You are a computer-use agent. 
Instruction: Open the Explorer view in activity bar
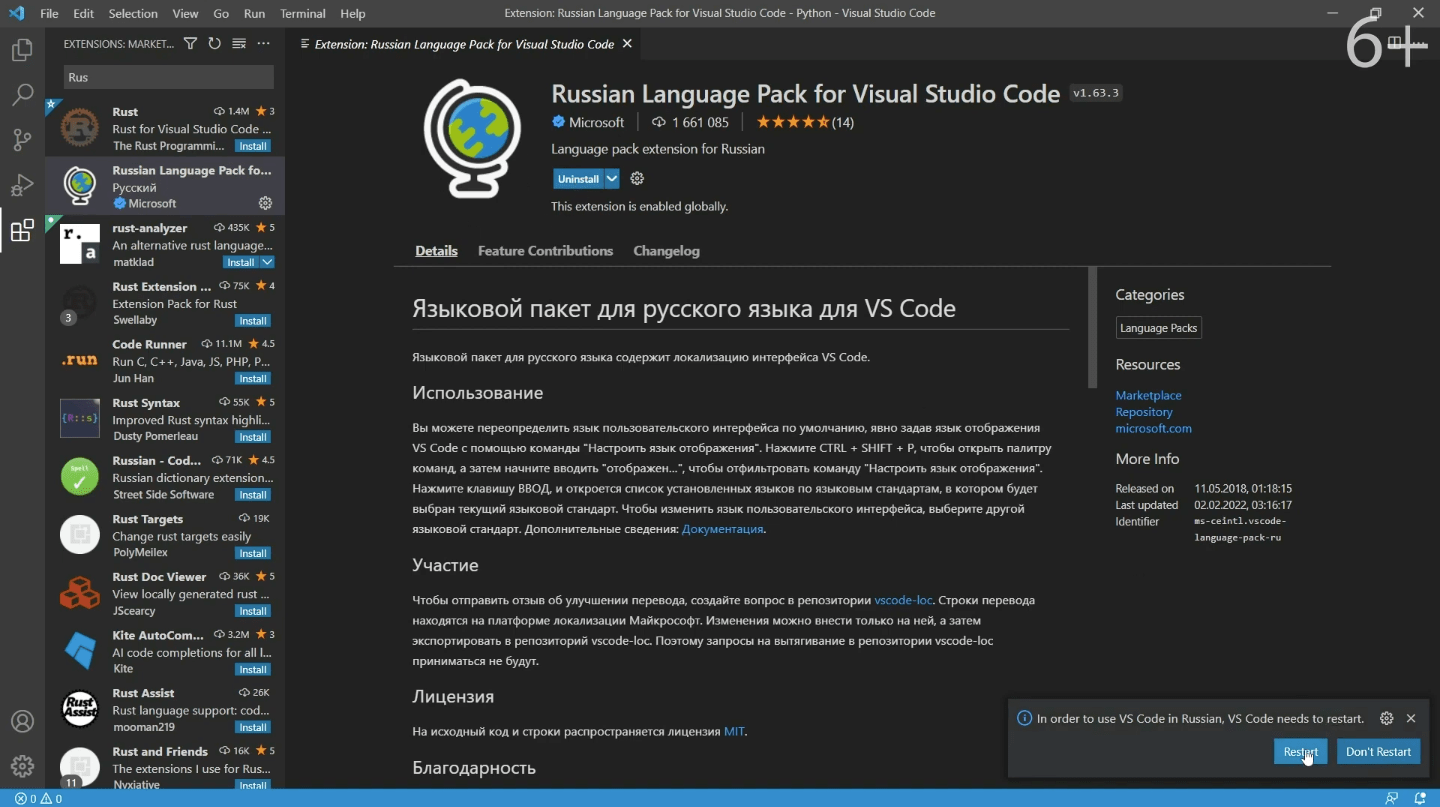point(22,50)
